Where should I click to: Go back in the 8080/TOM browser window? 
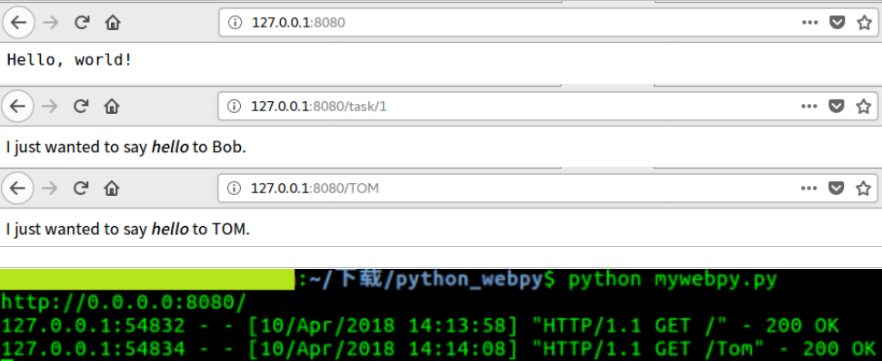coord(18,188)
